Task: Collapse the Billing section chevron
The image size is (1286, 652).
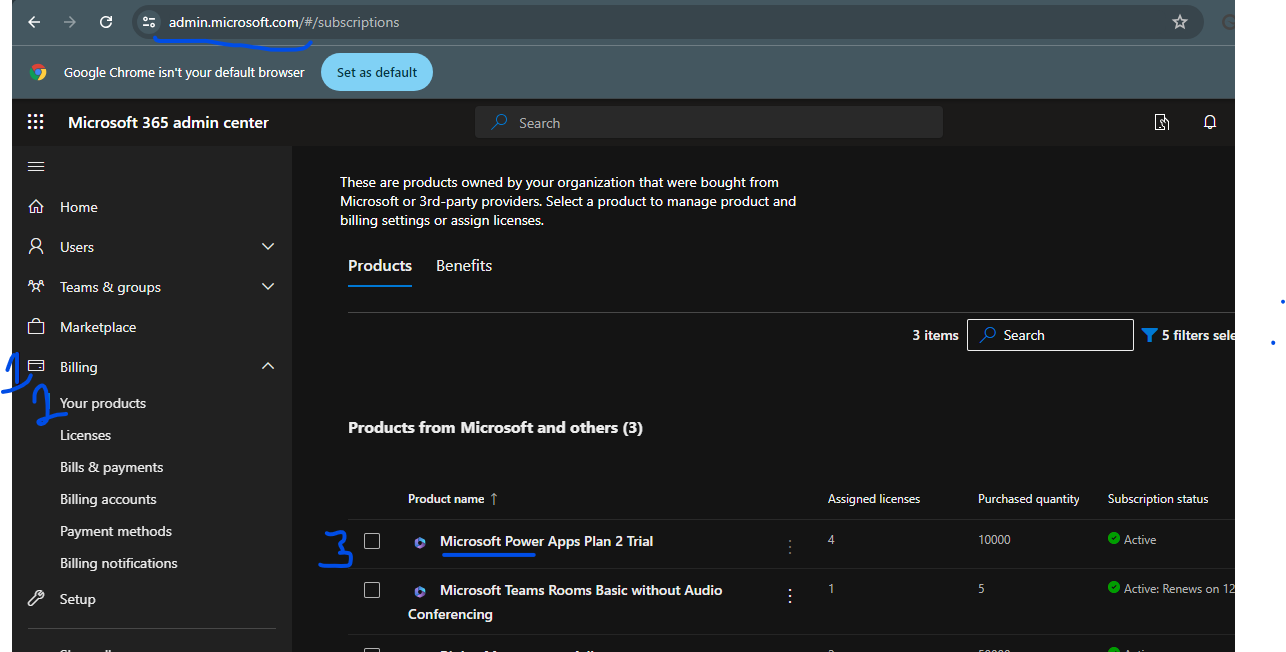Action: [268, 366]
